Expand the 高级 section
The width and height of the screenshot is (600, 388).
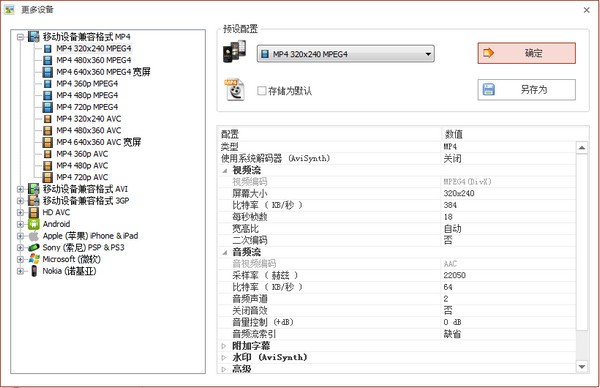224,369
